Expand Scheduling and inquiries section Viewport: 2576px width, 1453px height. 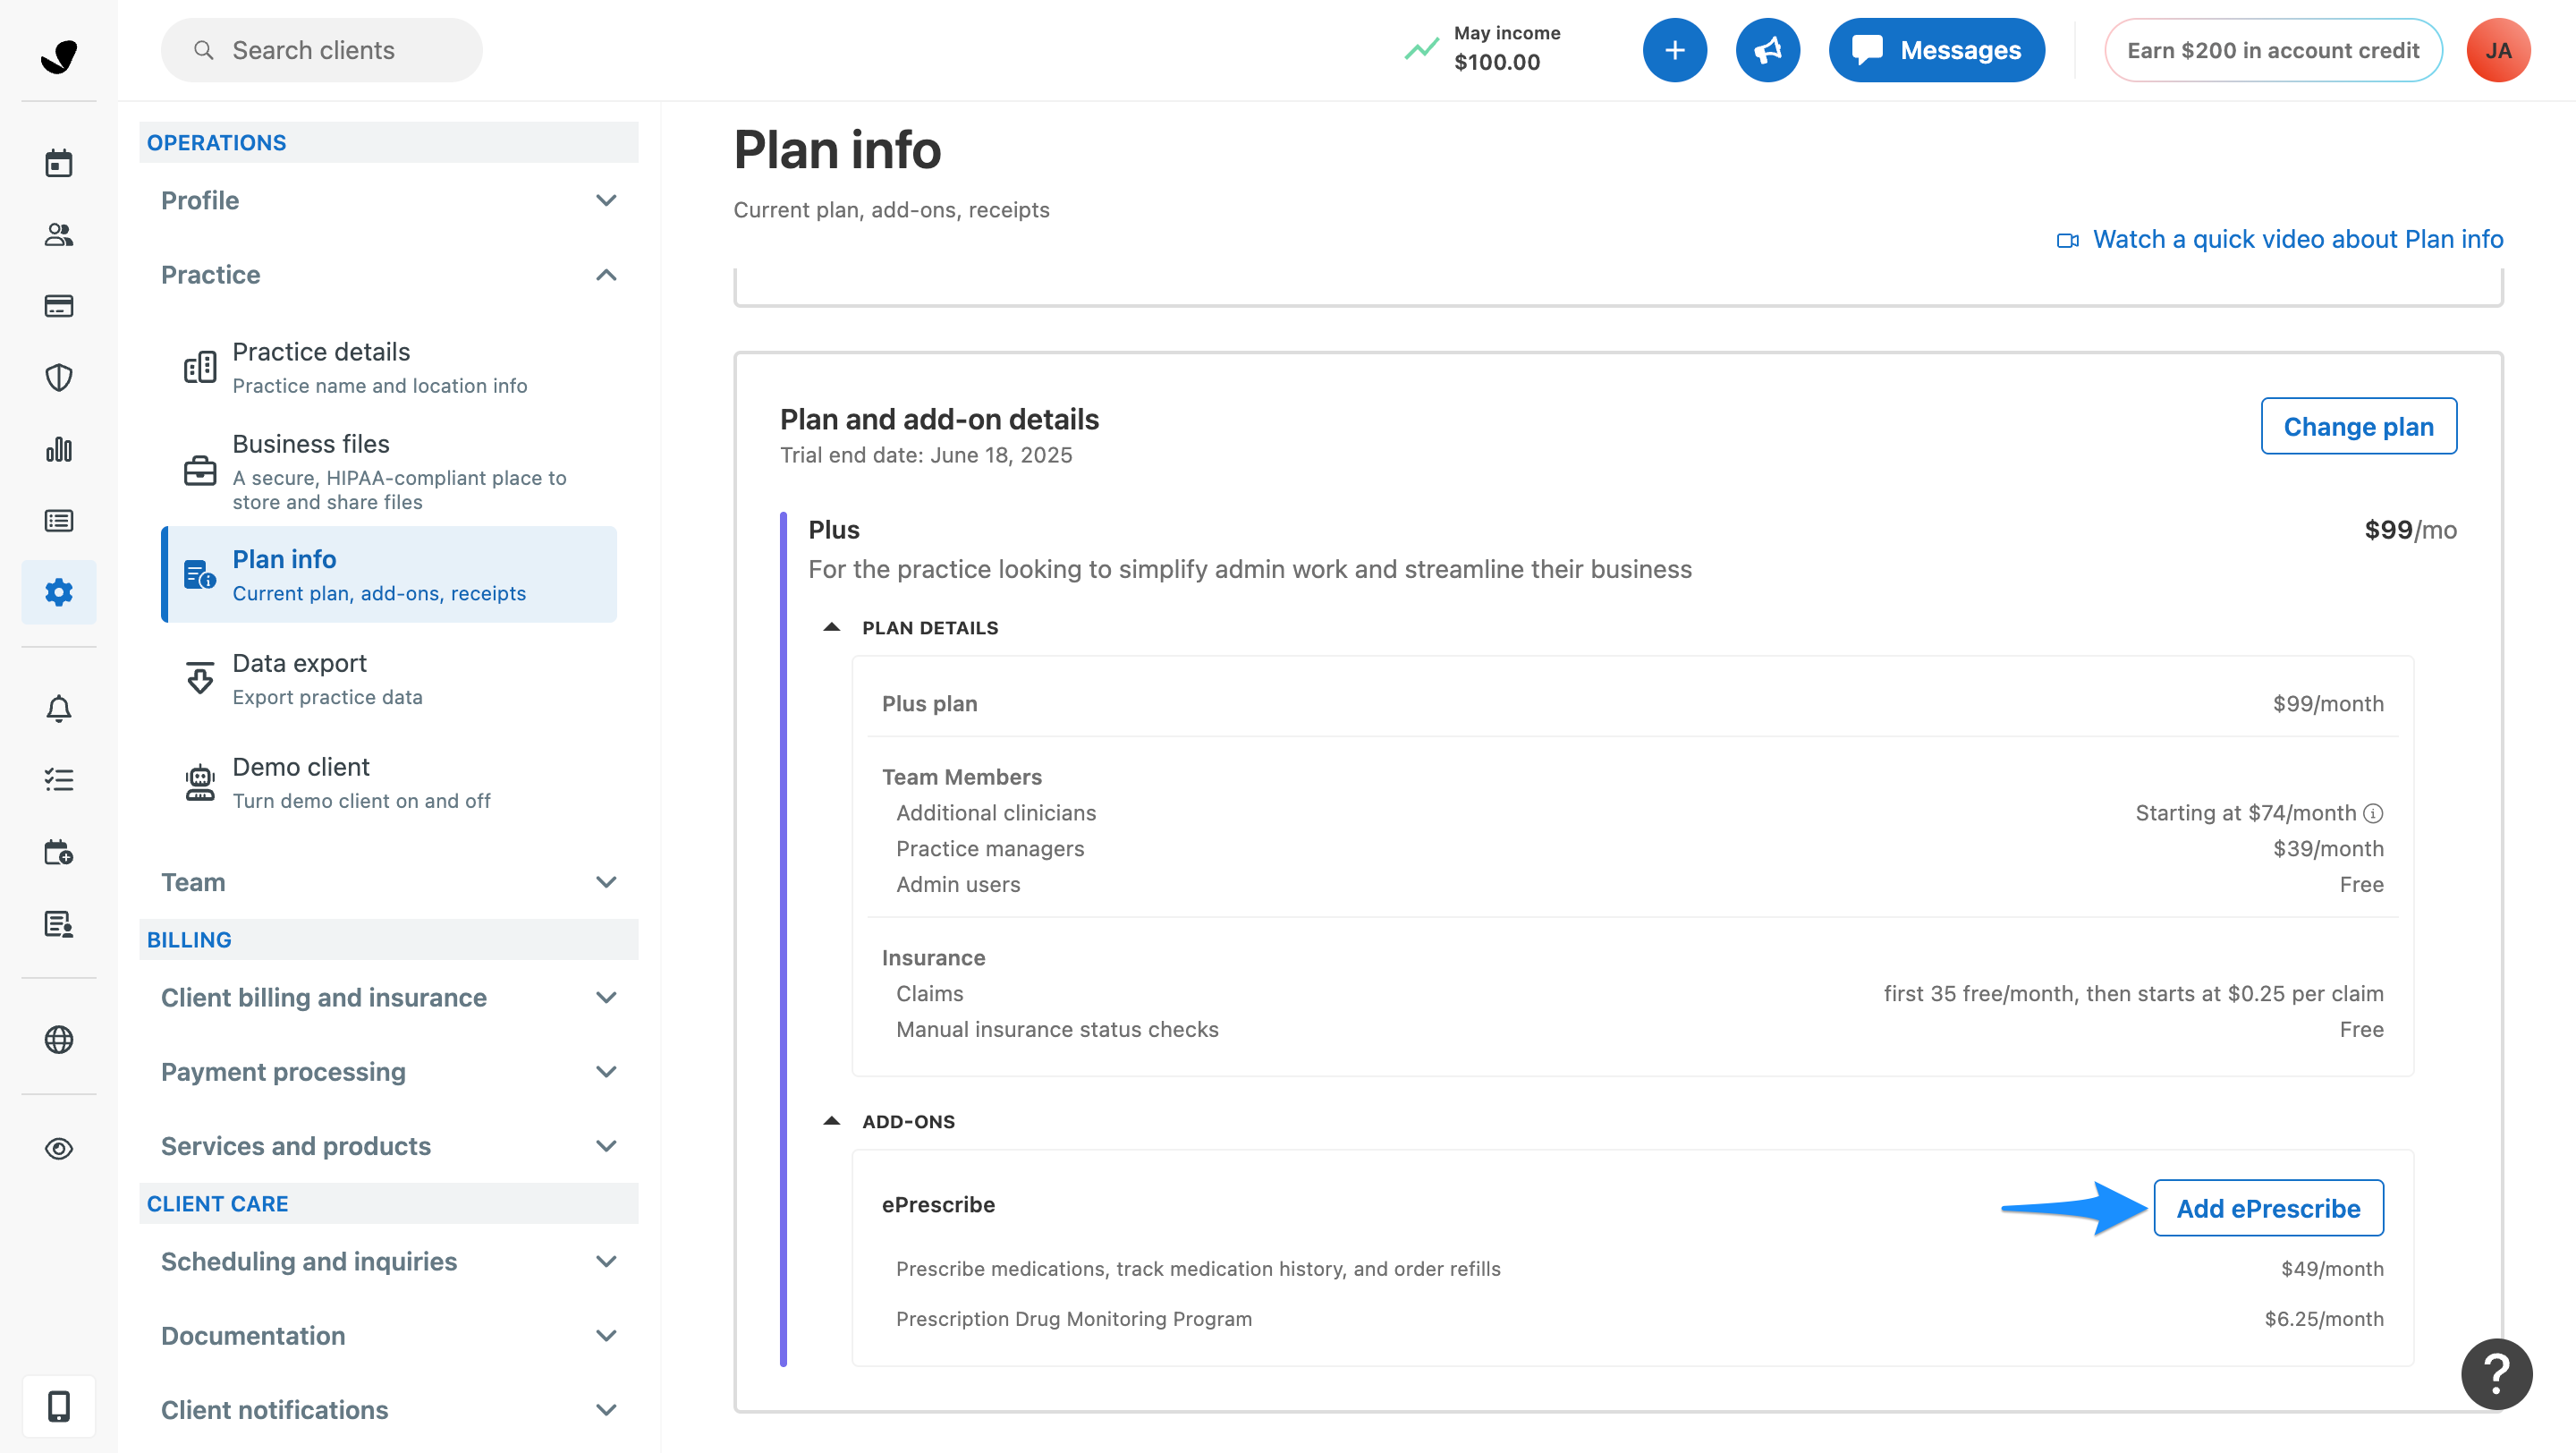click(388, 1261)
